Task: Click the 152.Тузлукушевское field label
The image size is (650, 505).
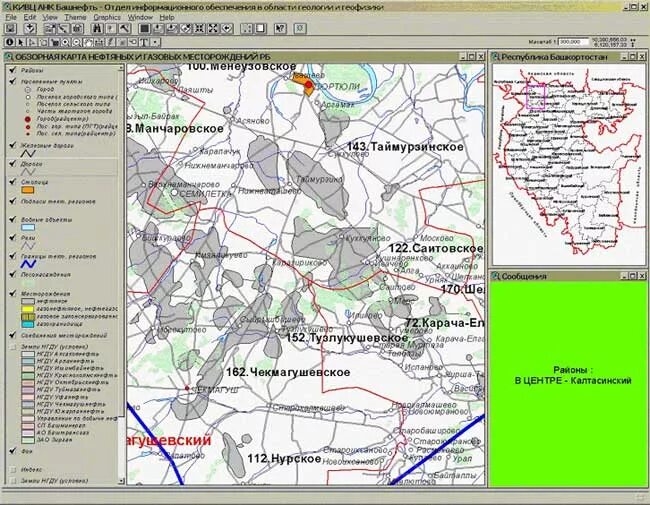Action: [x=347, y=338]
